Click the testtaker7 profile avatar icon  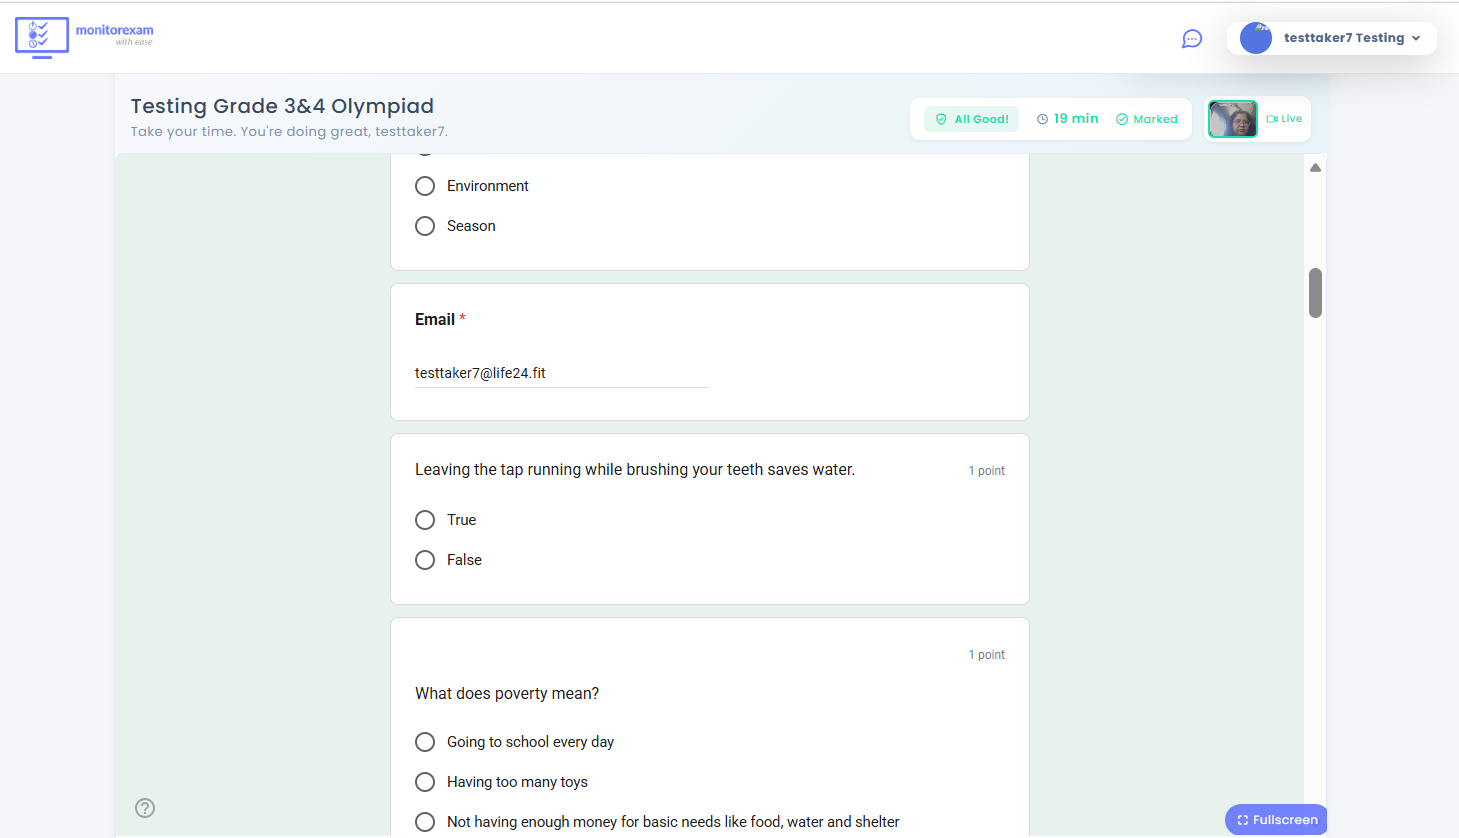click(x=1255, y=38)
